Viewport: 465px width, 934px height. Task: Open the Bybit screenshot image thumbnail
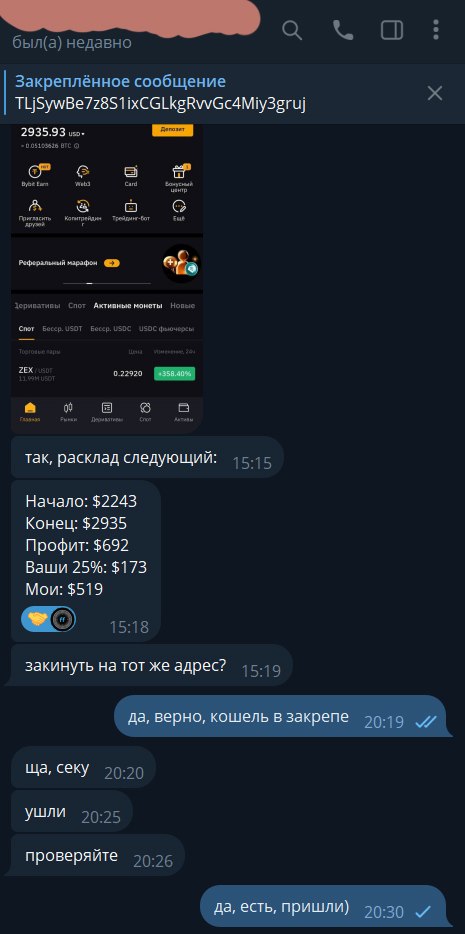(x=107, y=278)
